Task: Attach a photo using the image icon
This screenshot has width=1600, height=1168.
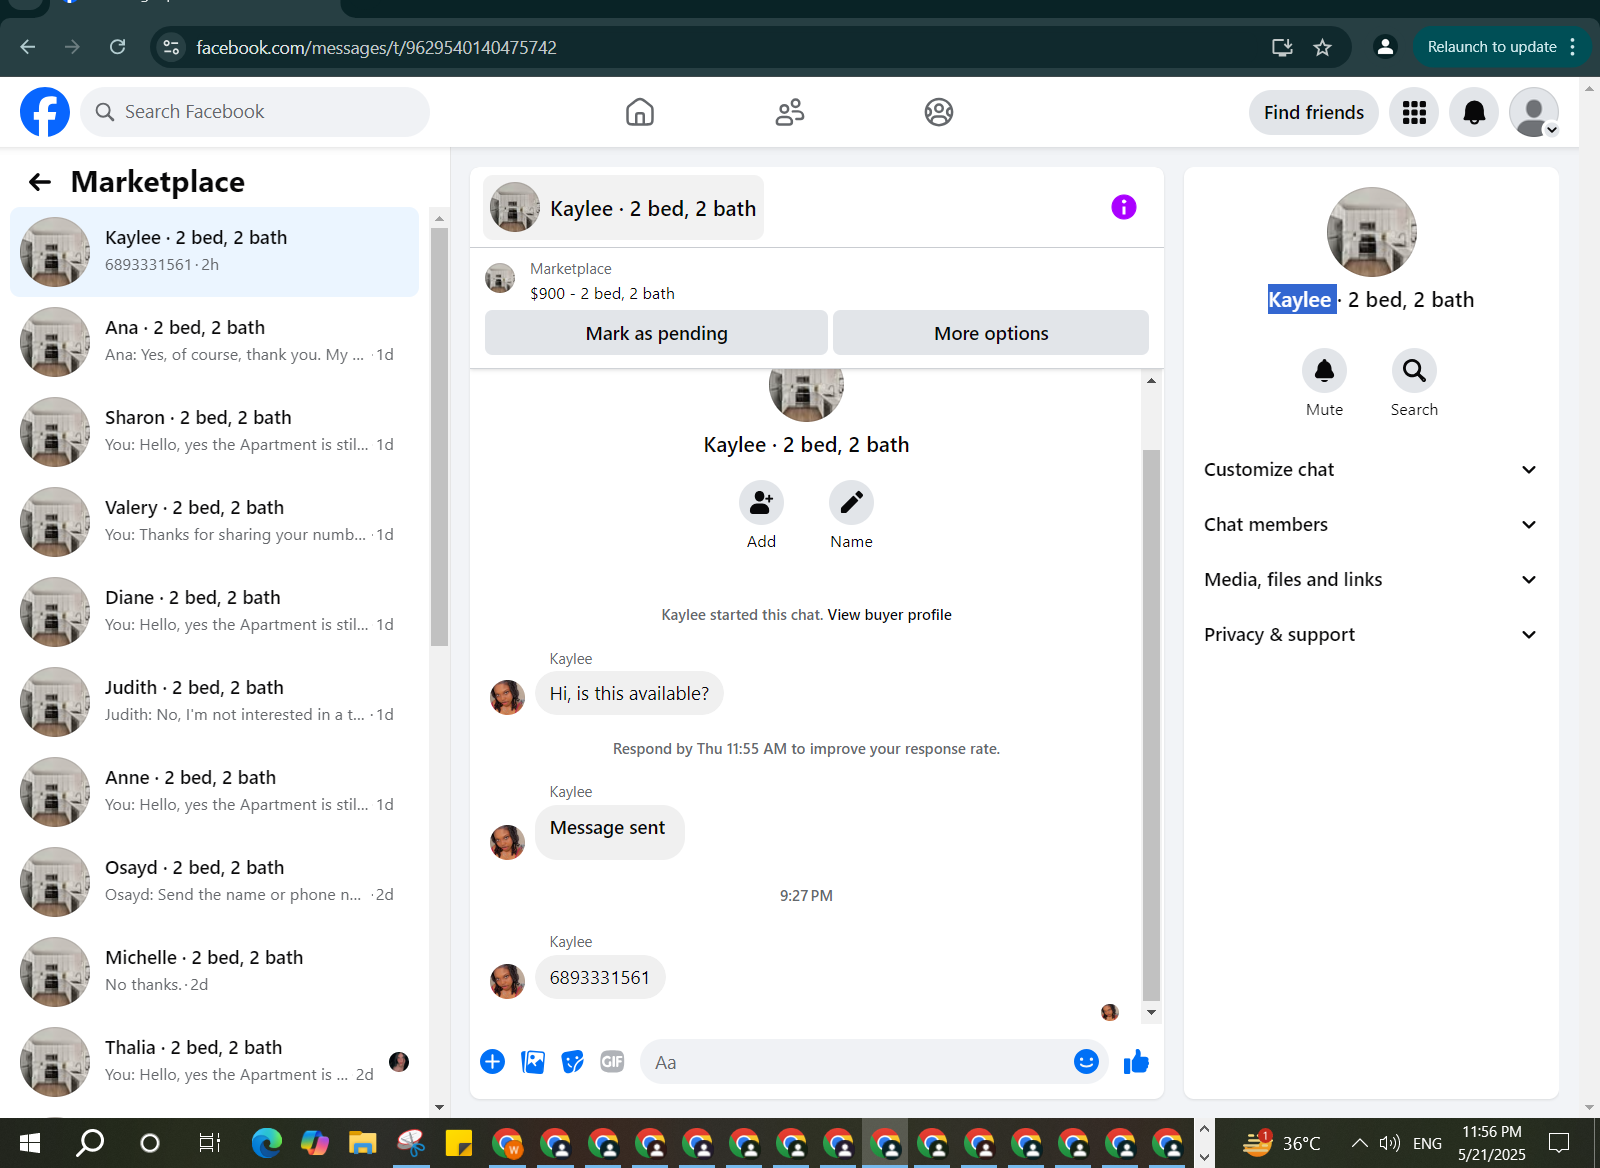Action: point(533,1062)
